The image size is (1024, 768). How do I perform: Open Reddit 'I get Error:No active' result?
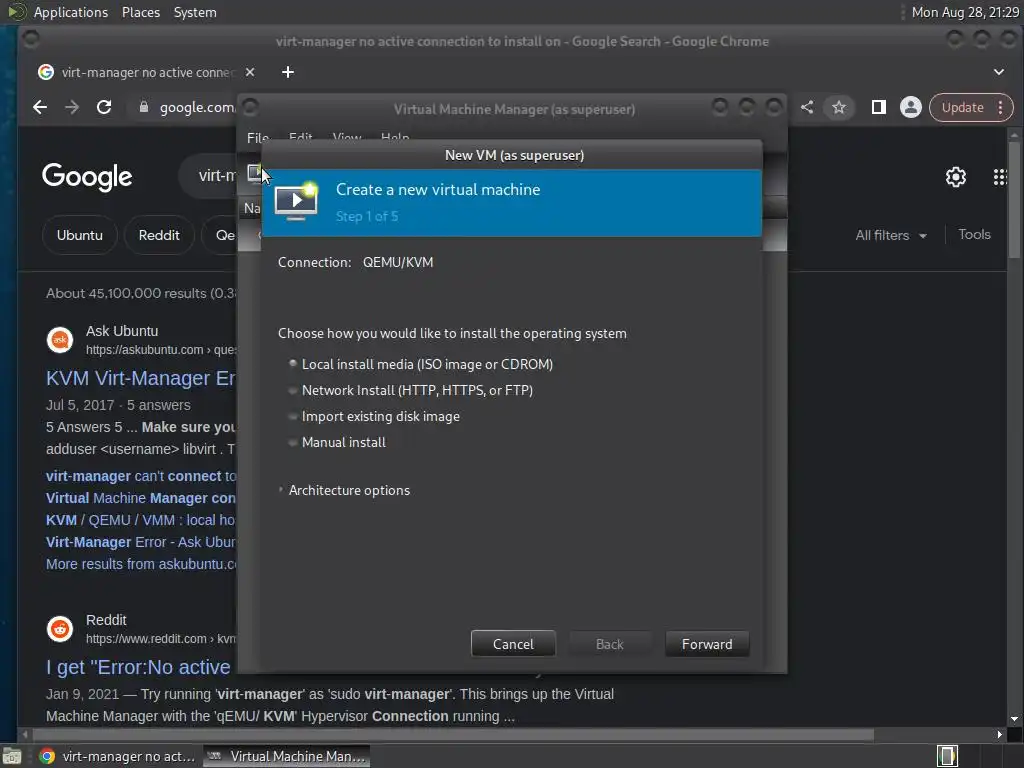(x=138, y=667)
